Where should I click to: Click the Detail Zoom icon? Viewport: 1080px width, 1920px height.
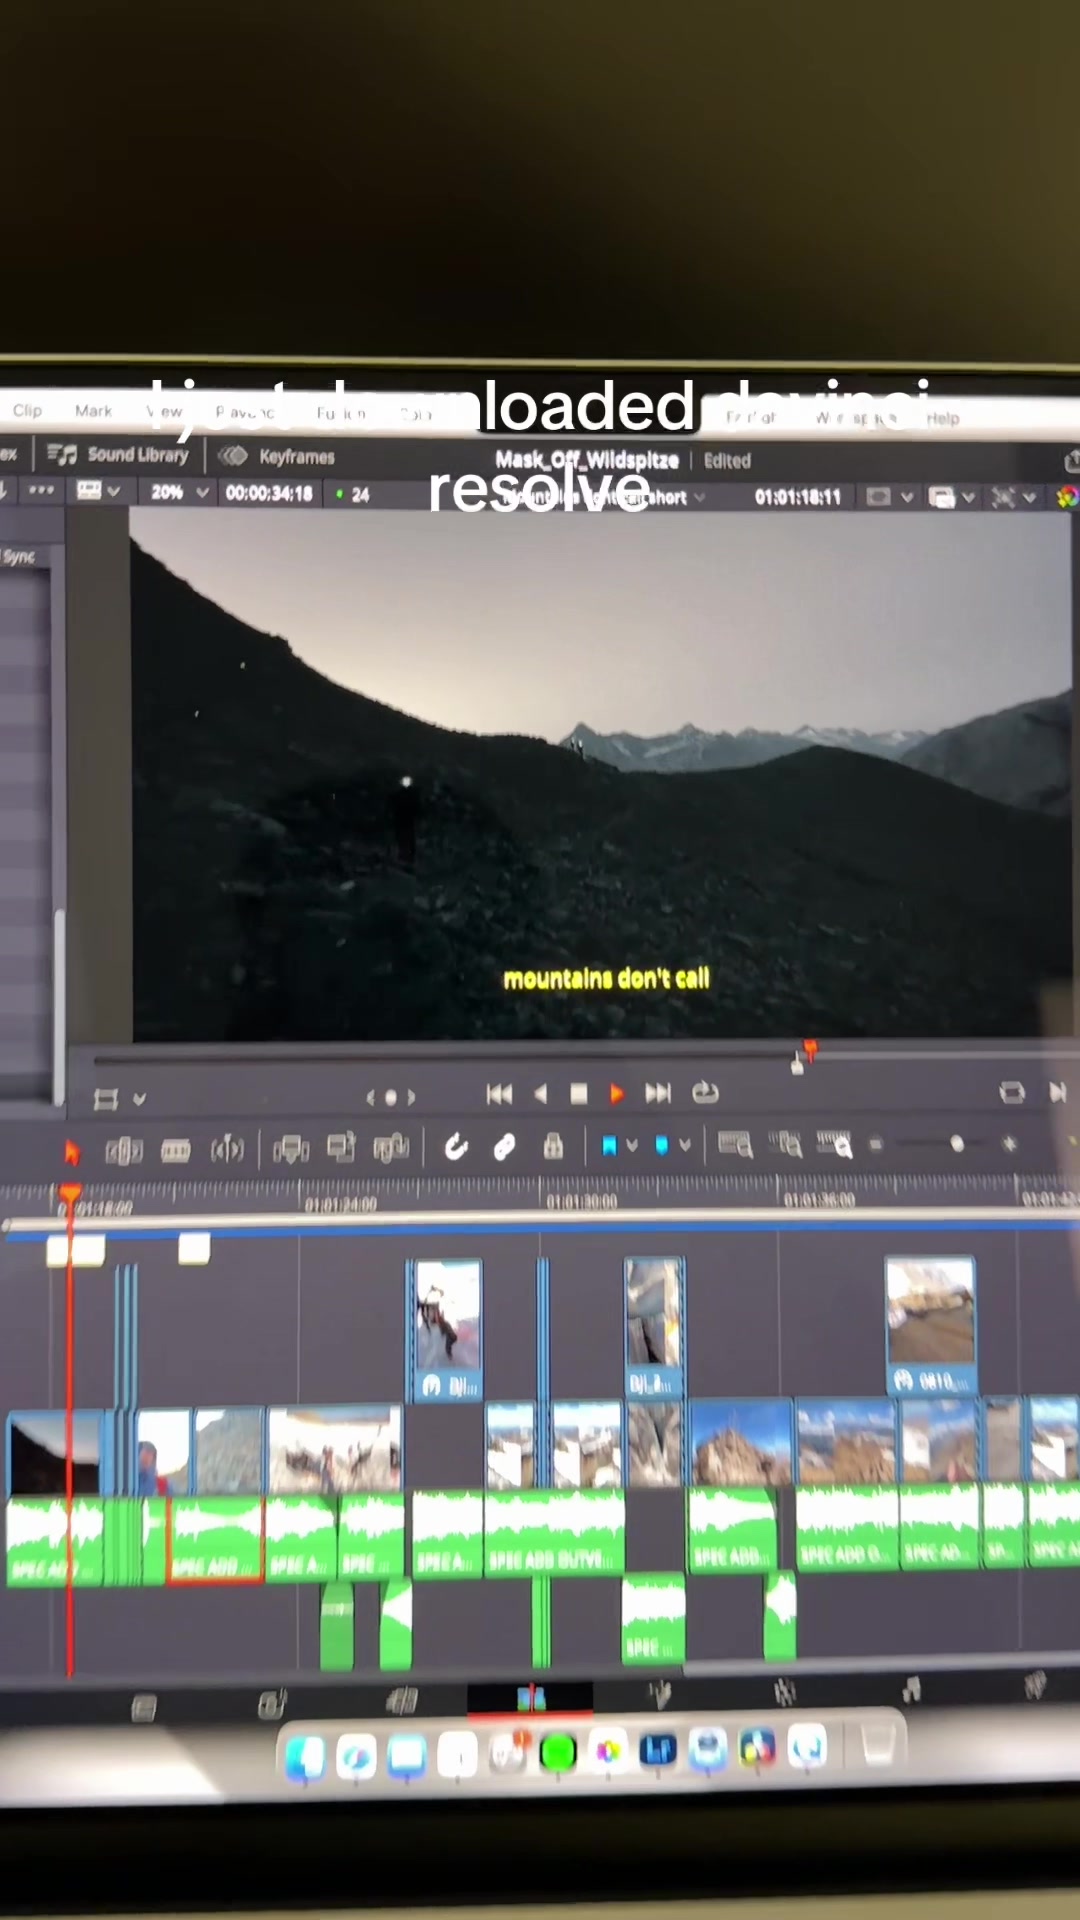pyautogui.click(x=785, y=1144)
